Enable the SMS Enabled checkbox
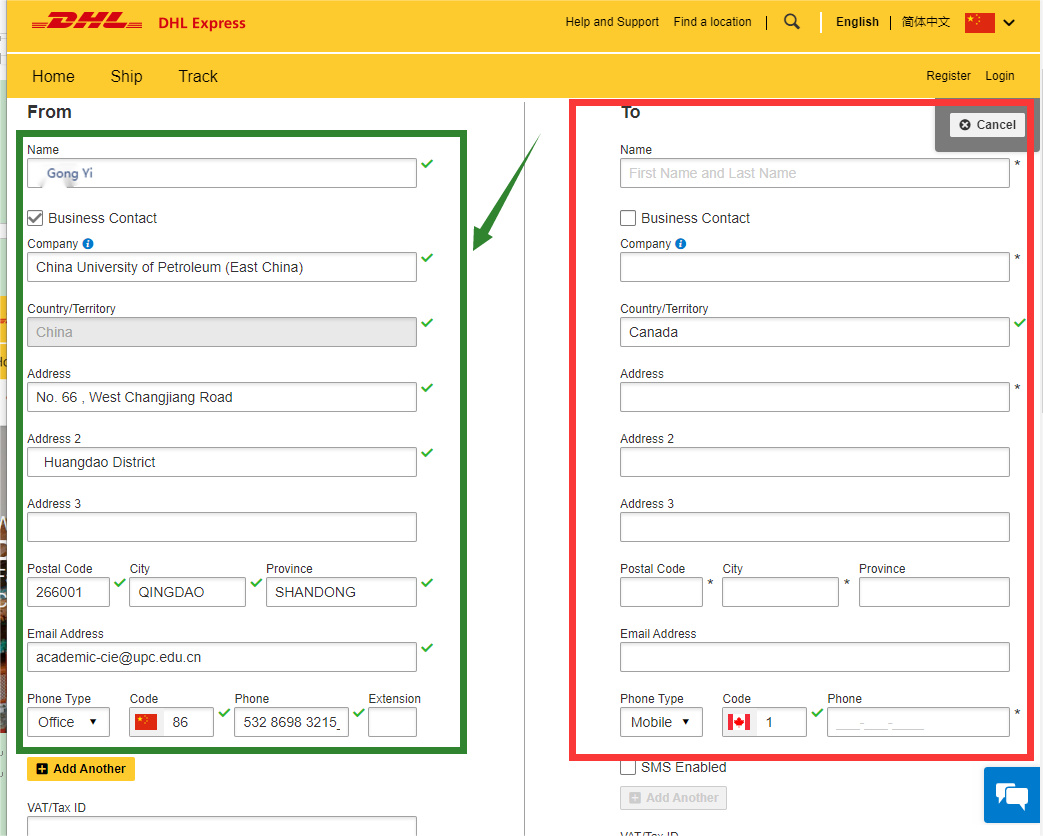1043x836 pixels. tap(628, 767)
